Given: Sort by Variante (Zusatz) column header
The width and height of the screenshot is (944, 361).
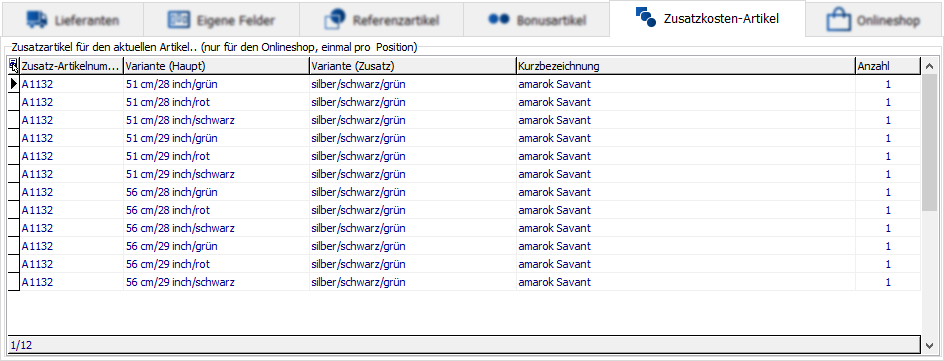Looking at the screenshot, I should pyautogui.click(x=412, y=66).
